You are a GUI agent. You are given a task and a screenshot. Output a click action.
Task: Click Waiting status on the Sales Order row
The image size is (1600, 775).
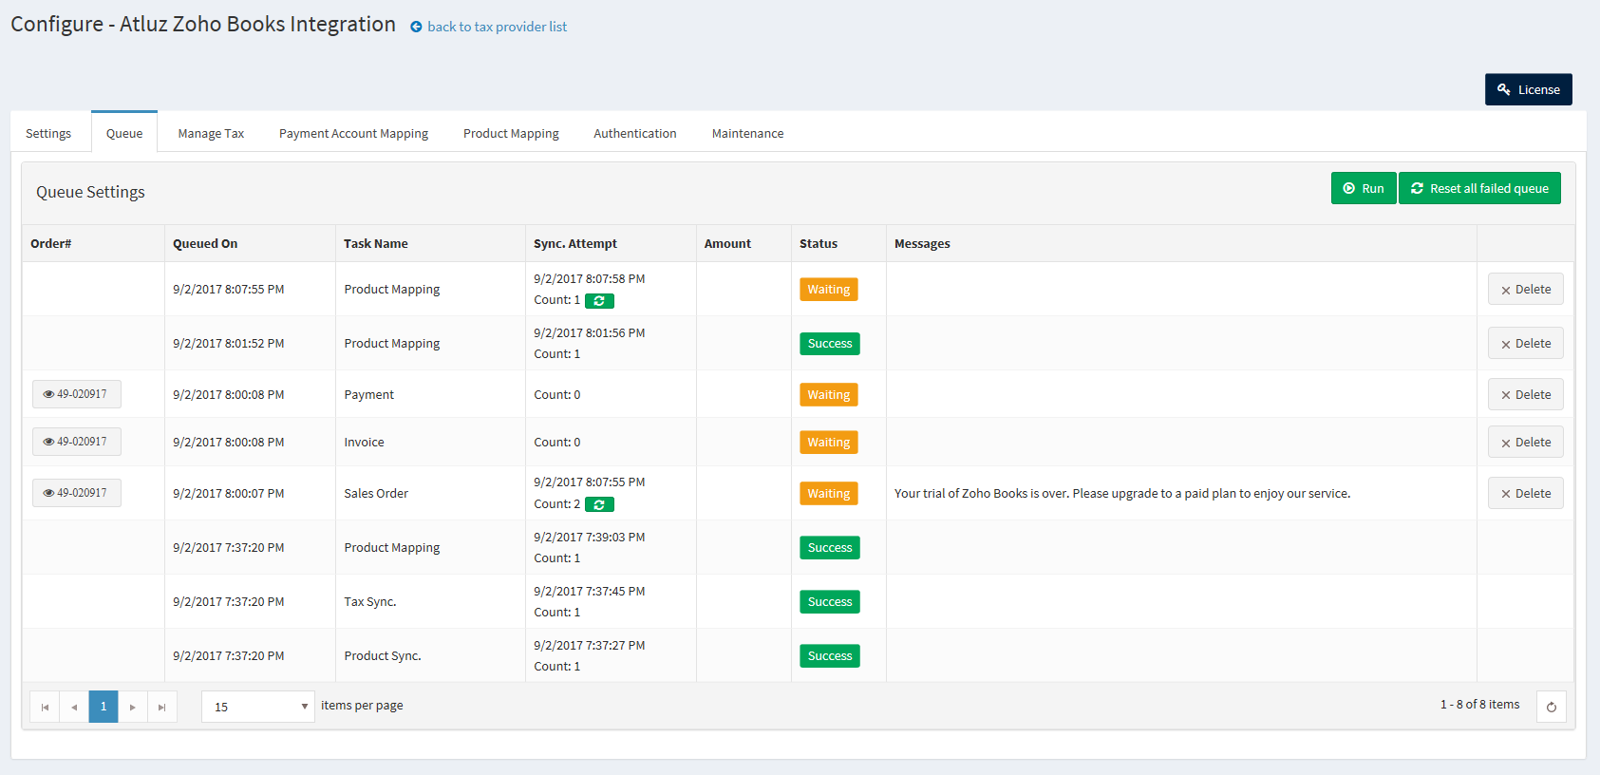[x=829, y=493]
